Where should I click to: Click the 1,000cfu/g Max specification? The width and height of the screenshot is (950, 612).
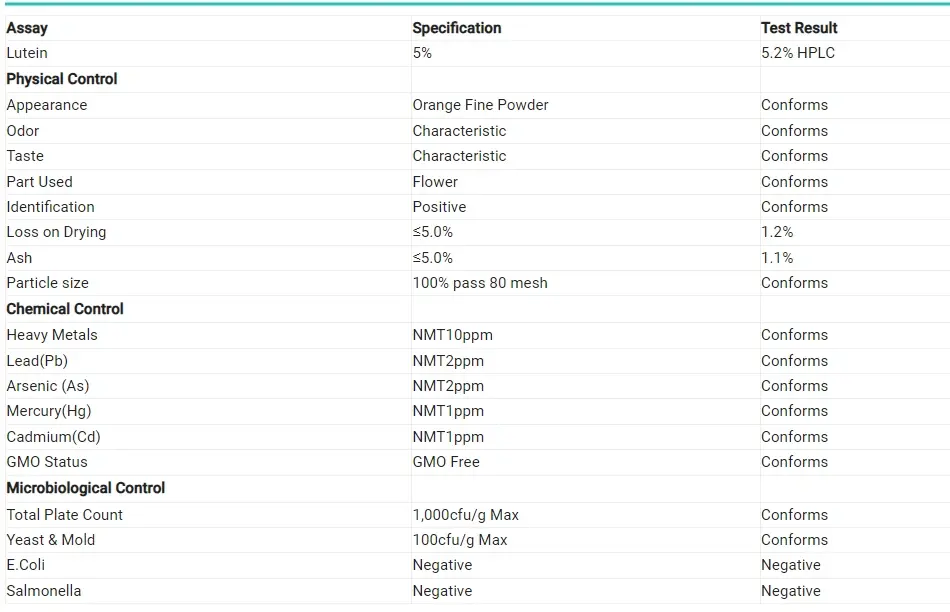[x=465, y=515]
